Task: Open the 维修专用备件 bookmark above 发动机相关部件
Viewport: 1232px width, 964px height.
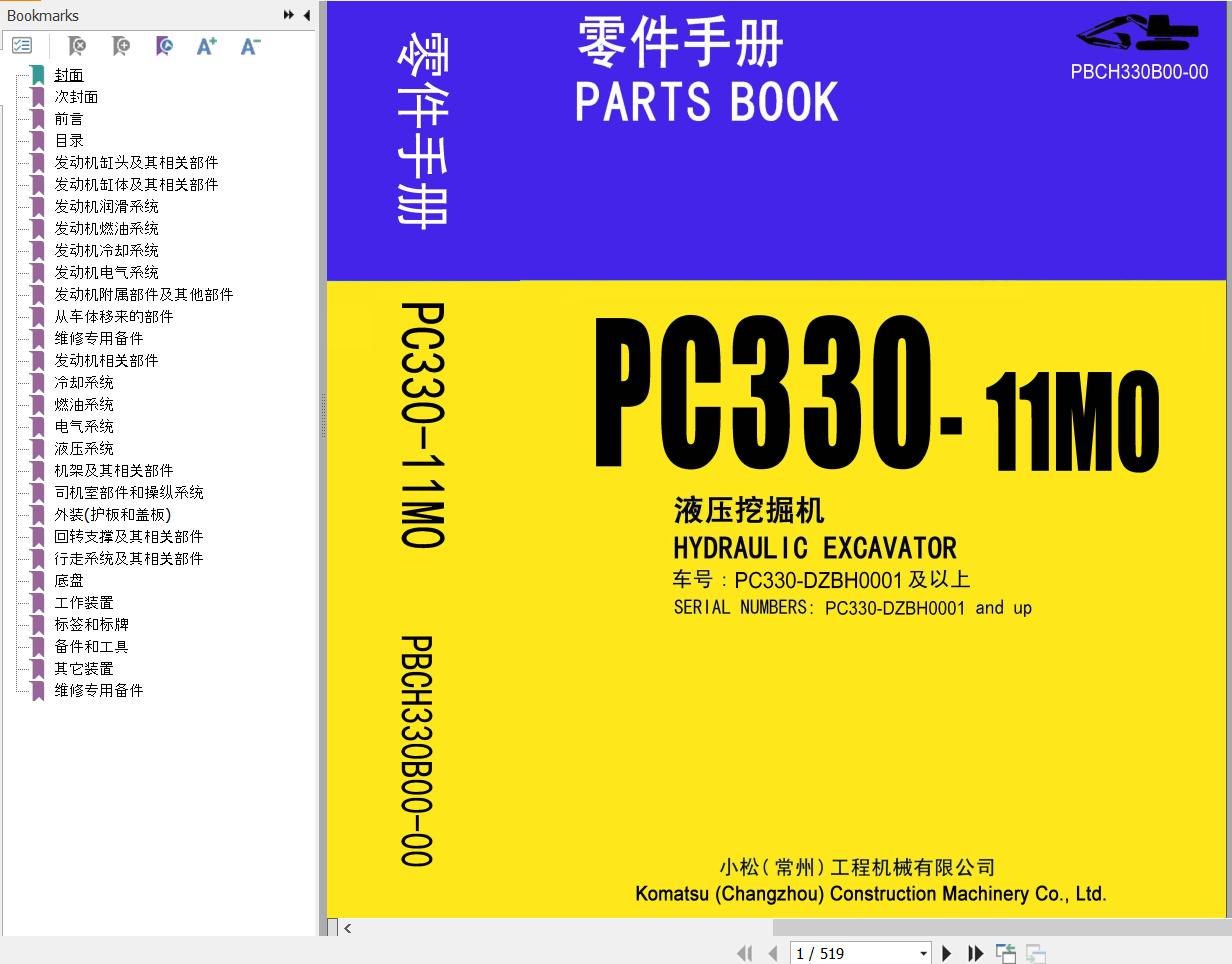Action: [x=99, y=339]
